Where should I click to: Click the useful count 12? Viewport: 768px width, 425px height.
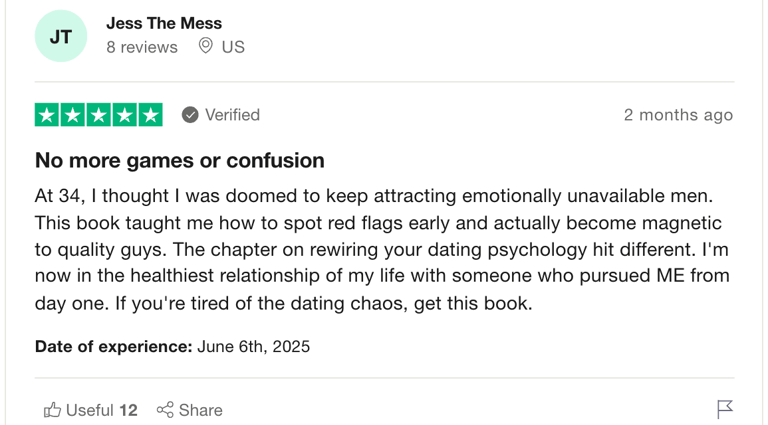pos(128,410)
